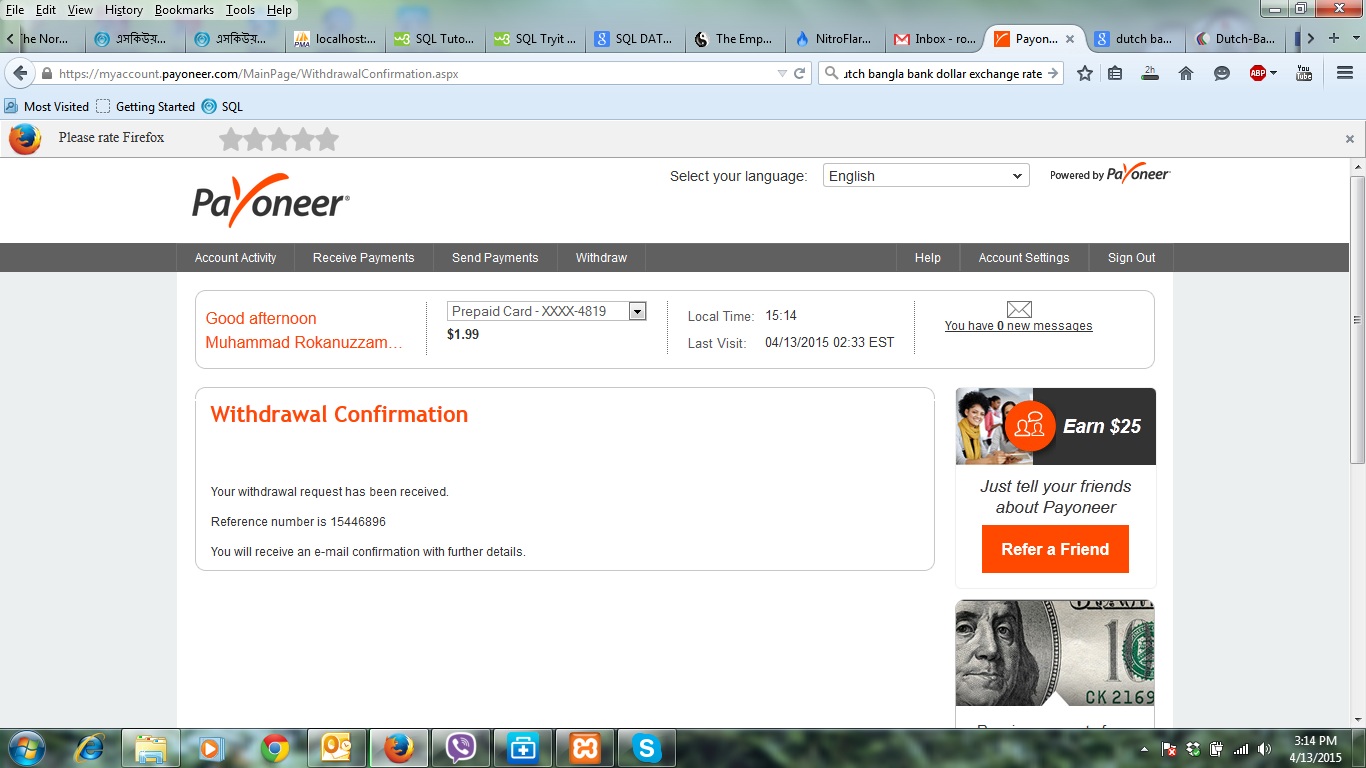
Task: Show hidden system tray icons
Action: (1144, 749)
